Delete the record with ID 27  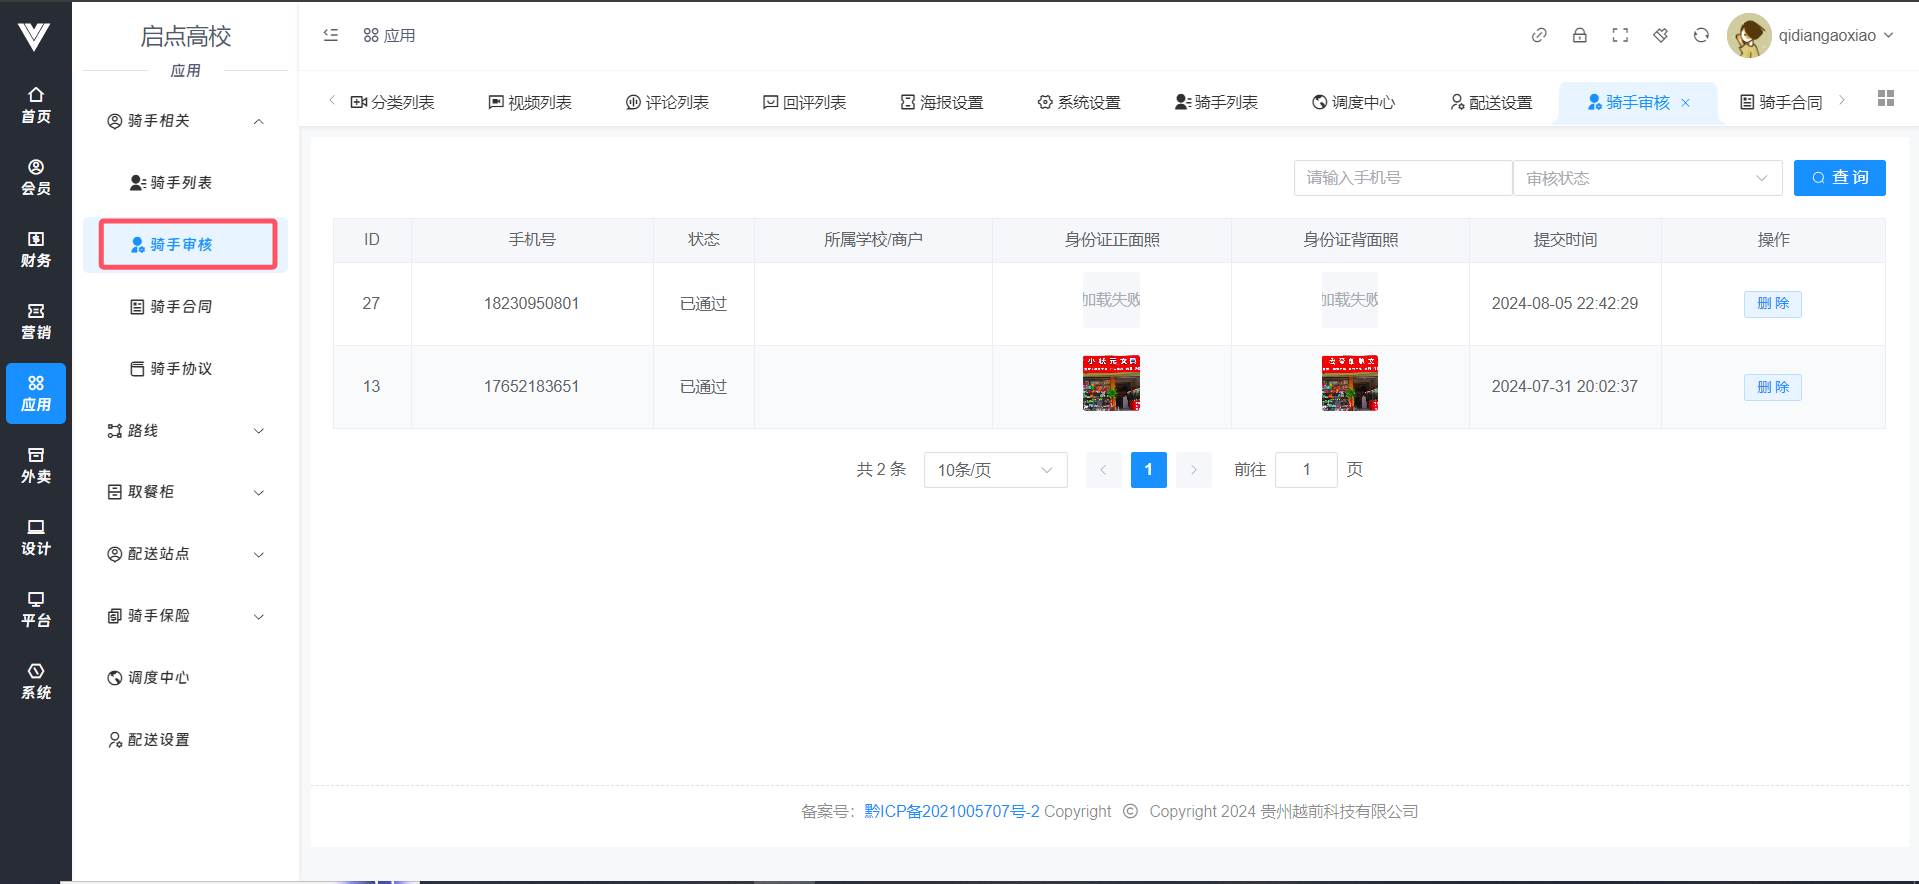point(1772,304)
